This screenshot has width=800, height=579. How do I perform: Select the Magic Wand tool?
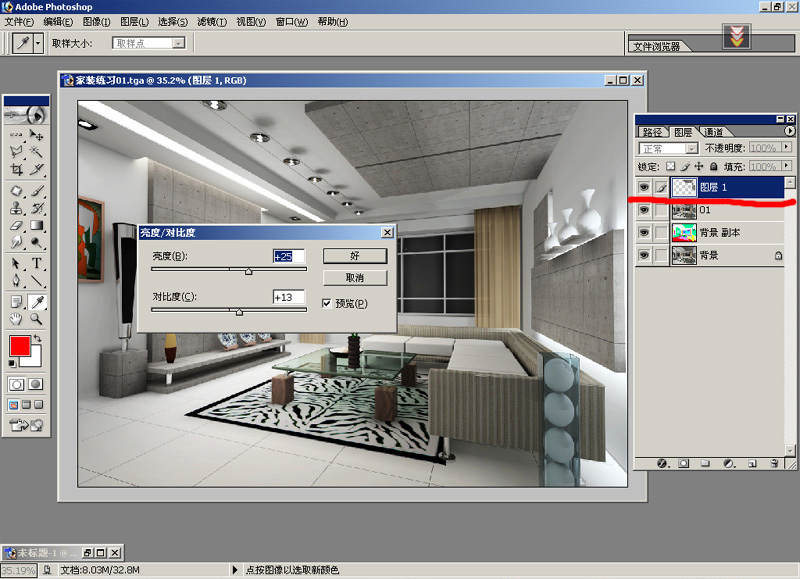click(x=36, y=152)
